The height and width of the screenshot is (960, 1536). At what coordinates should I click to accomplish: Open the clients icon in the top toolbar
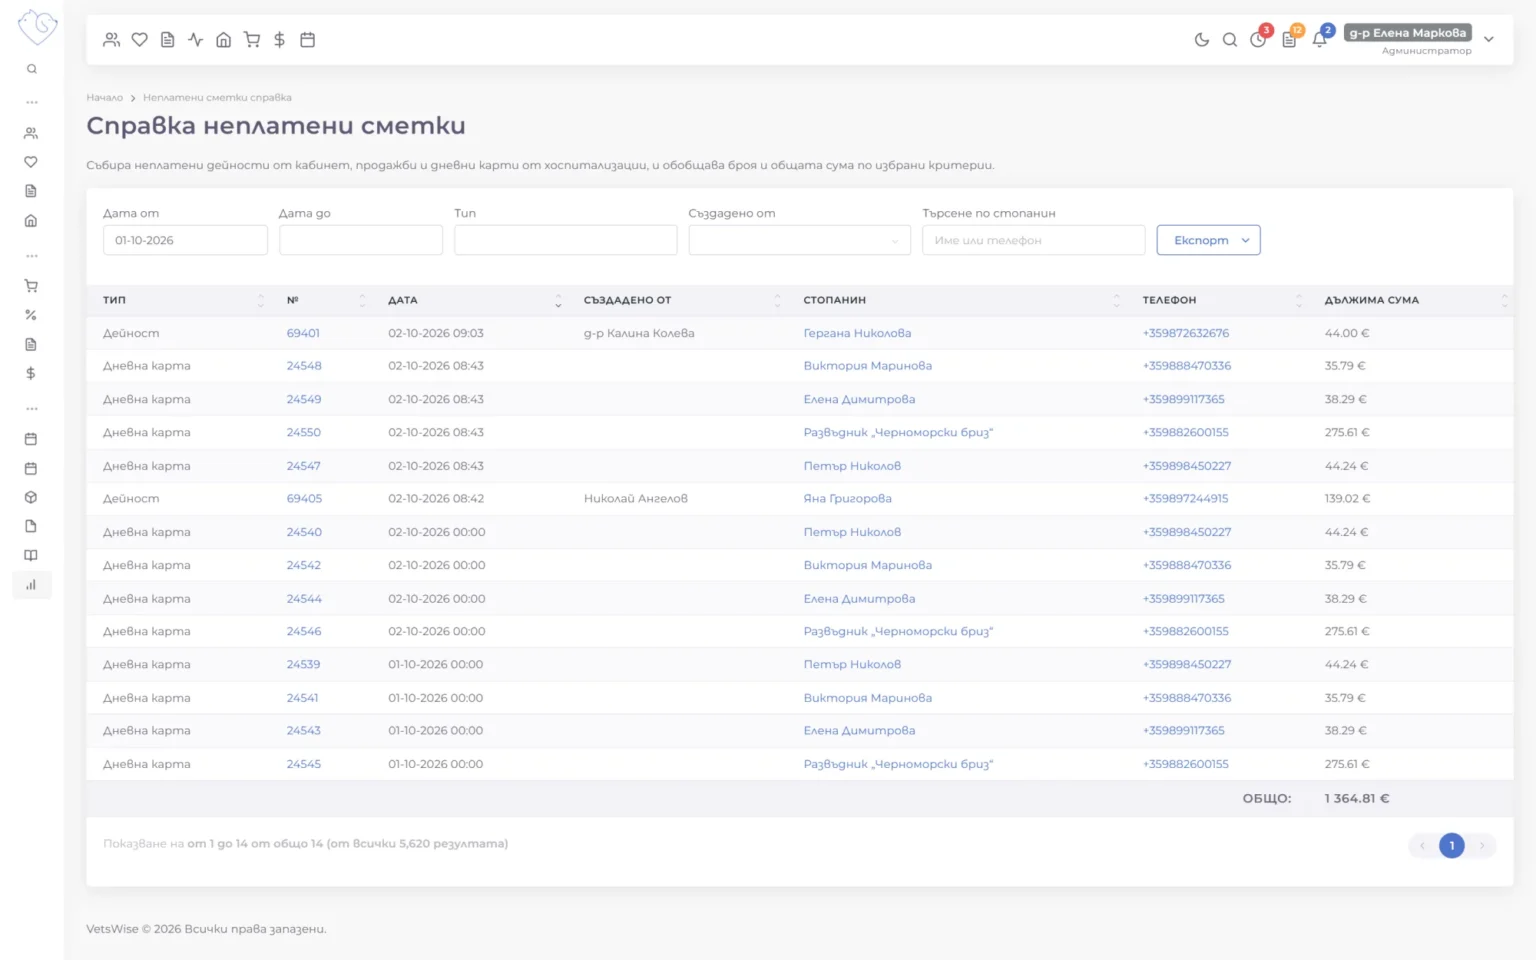click(111, 40)
